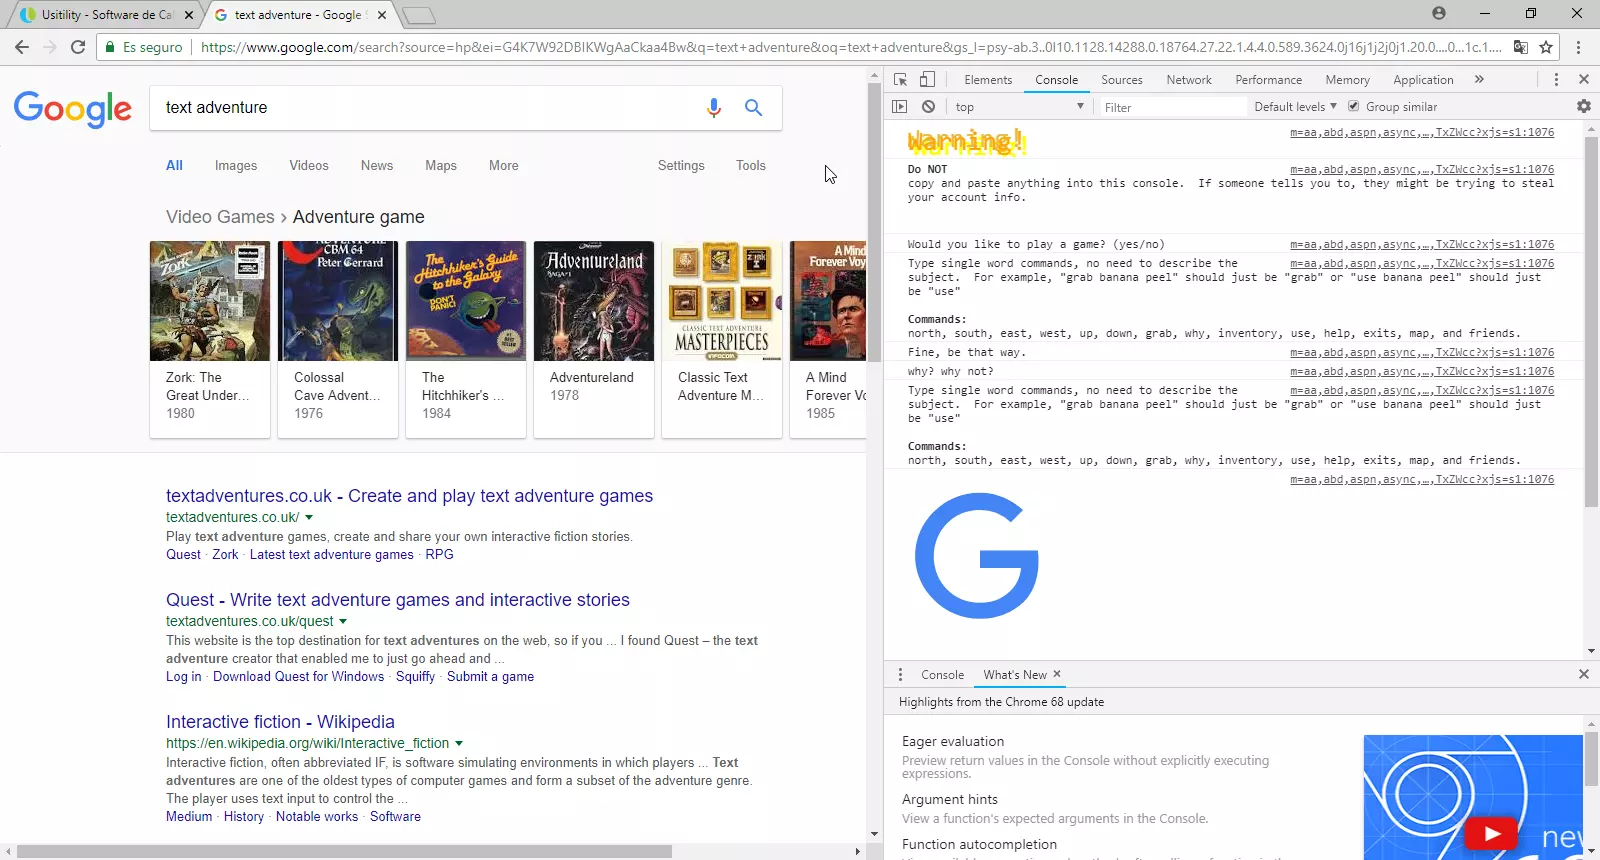1600x860 pixels.
Task: Close the What's New drawer tab
Action: [1057, 674]
